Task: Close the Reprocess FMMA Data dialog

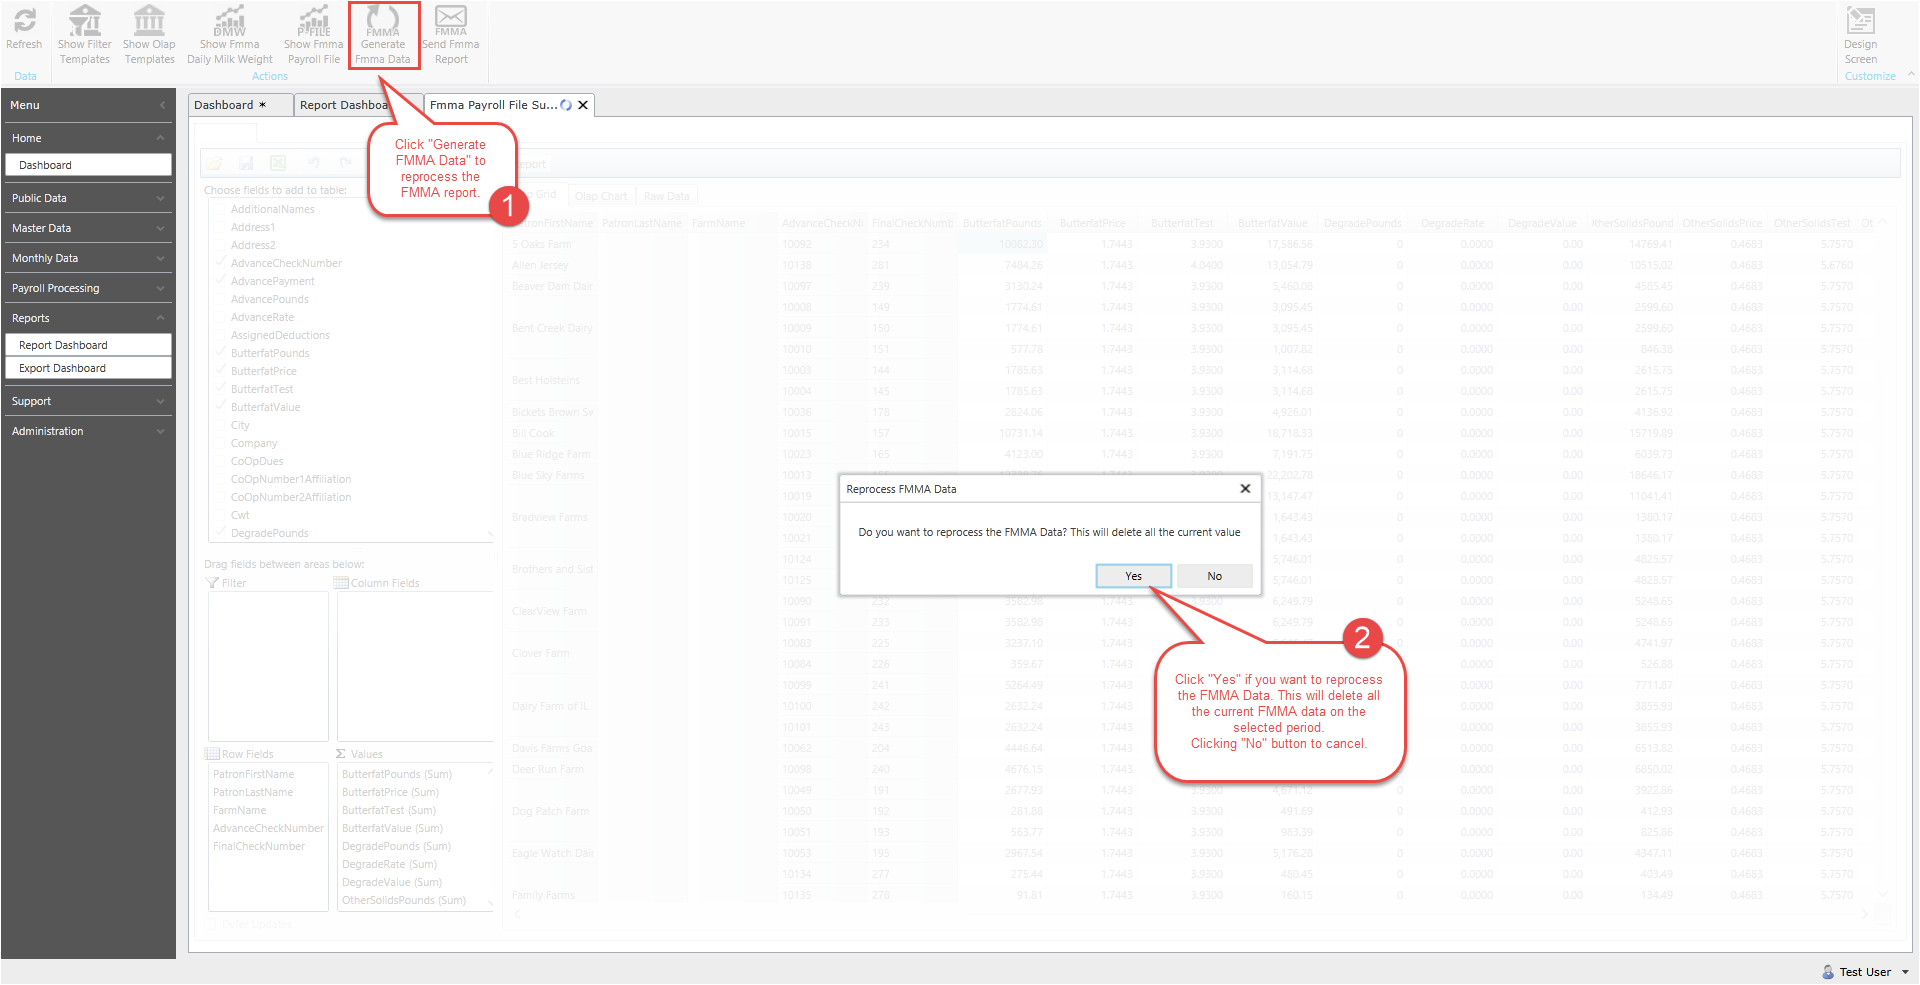Action: [1245, 489]
